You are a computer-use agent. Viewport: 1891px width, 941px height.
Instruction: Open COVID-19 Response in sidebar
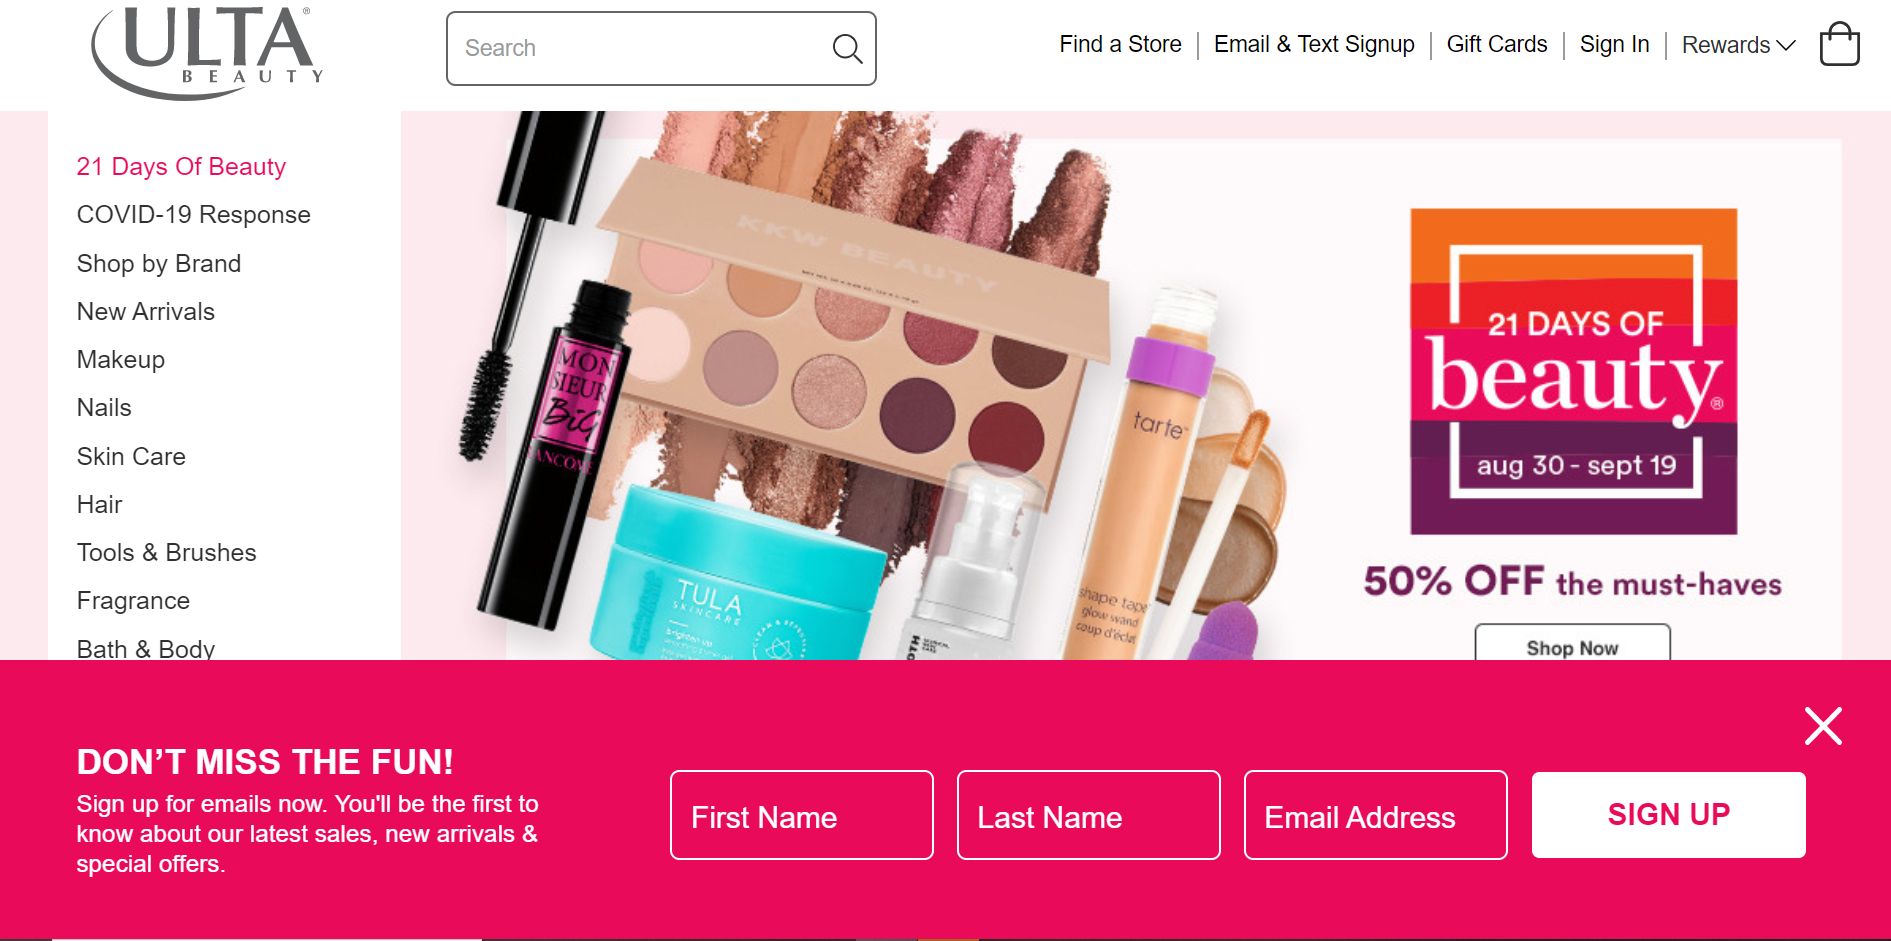pos(193,215)
